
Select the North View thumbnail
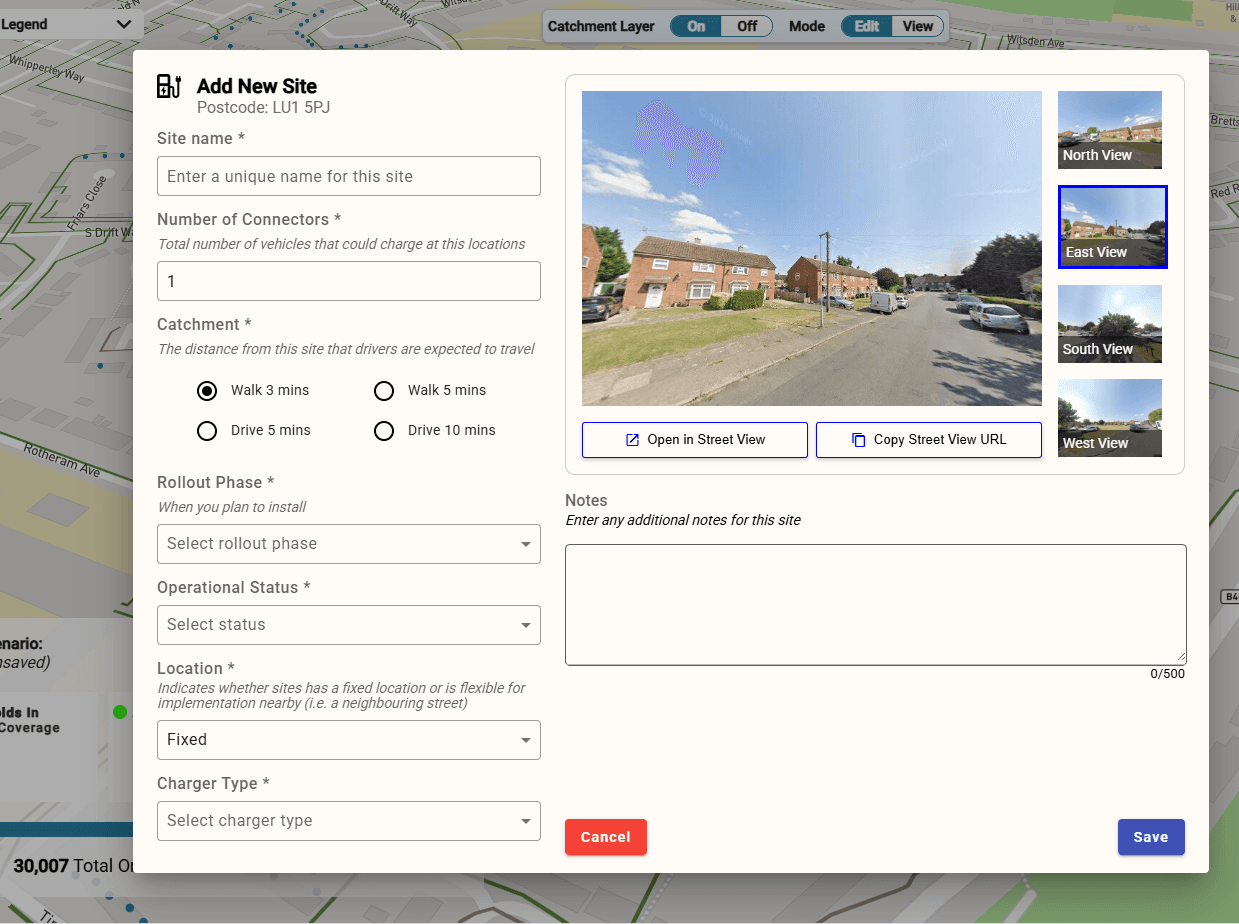[1110, 130]
